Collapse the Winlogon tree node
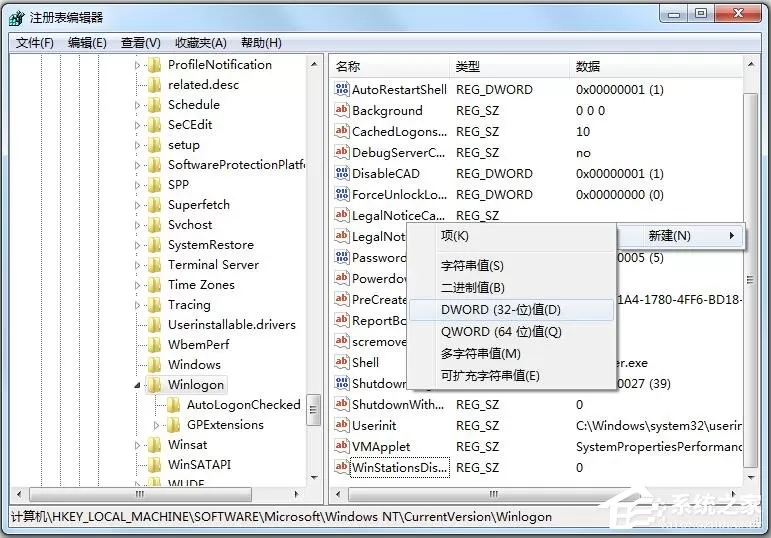Viewport: 771px width, 538px height. pos(138,386)
